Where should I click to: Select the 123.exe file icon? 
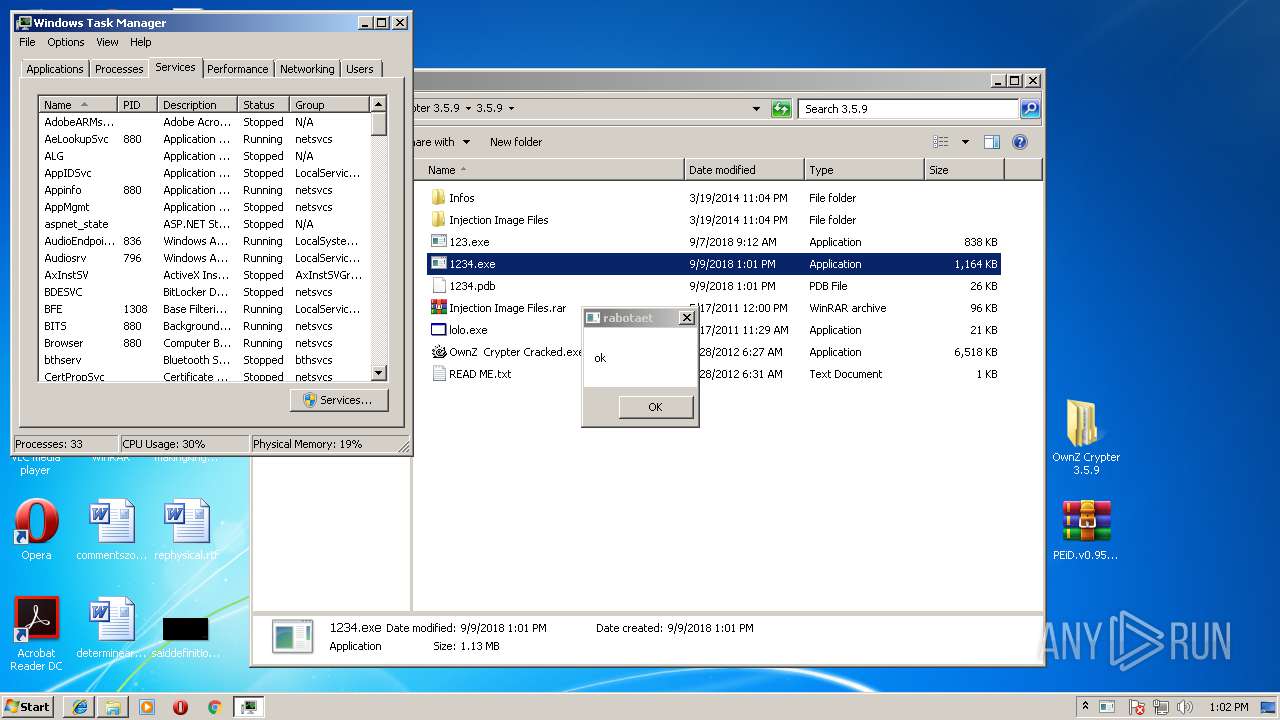click(438, 242)
